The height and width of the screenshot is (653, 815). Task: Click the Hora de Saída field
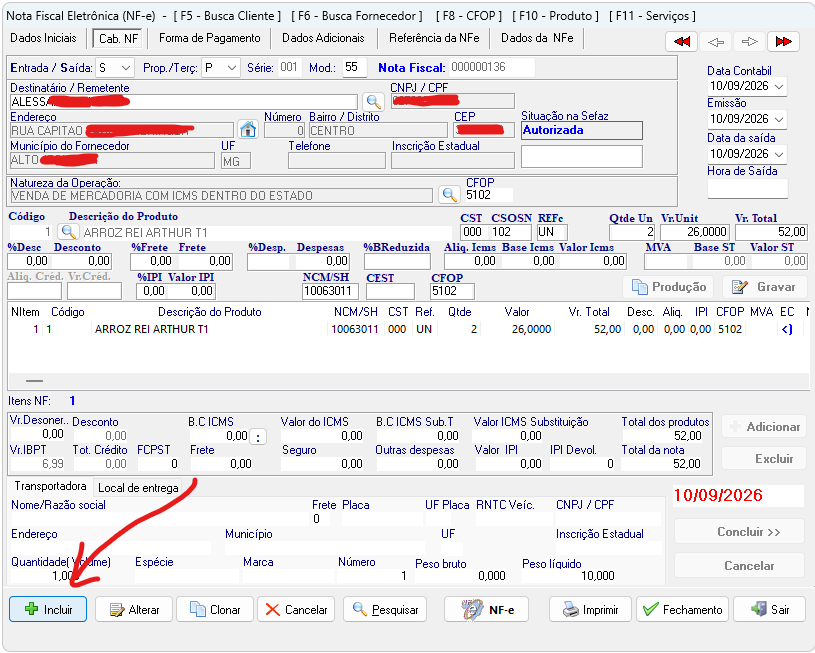(747, 189)
